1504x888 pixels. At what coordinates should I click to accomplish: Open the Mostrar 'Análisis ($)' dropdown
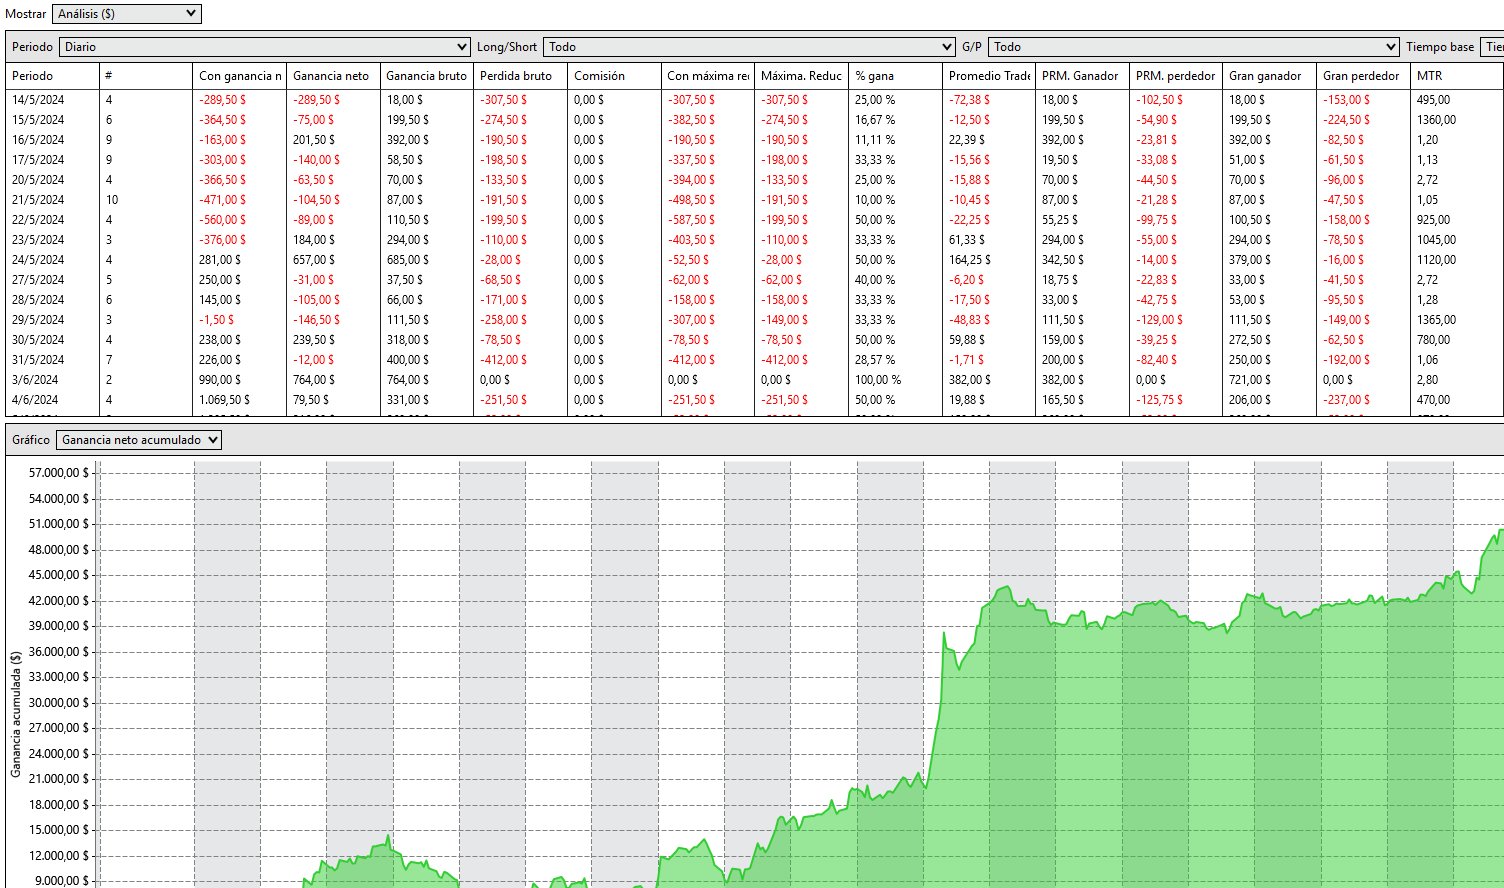[127, 14]
